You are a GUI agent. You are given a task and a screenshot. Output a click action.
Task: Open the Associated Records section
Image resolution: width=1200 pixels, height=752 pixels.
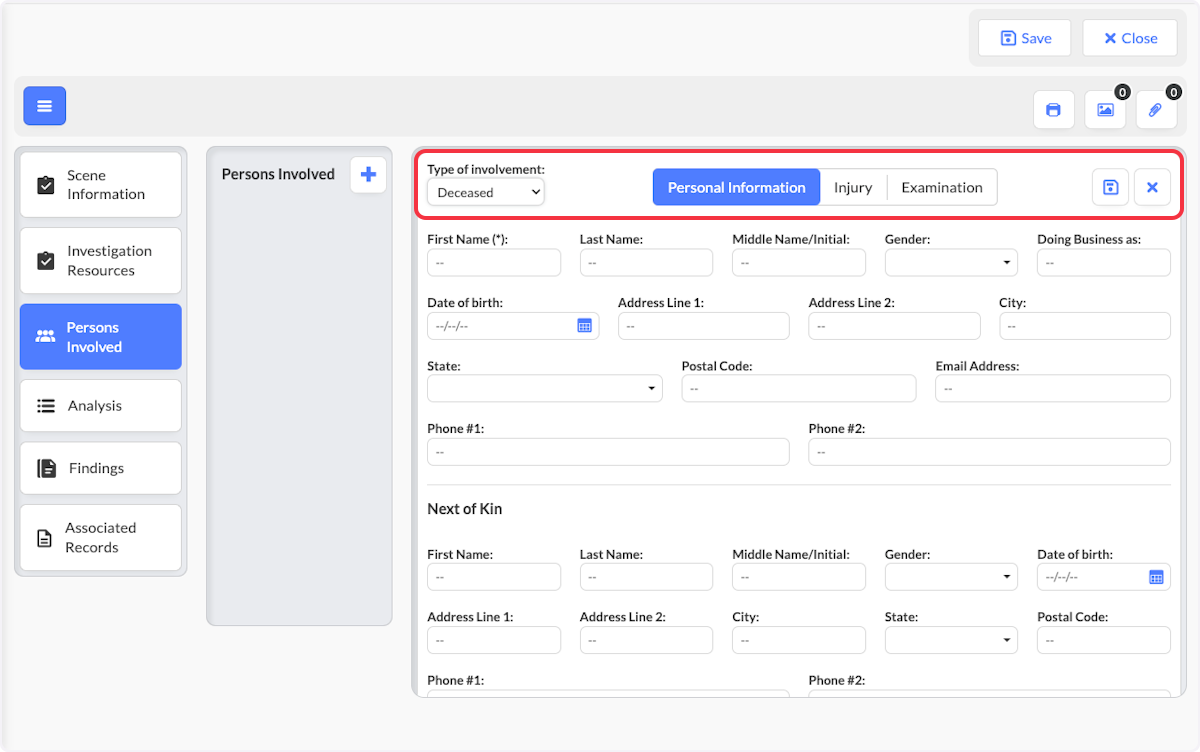(101, 538)
